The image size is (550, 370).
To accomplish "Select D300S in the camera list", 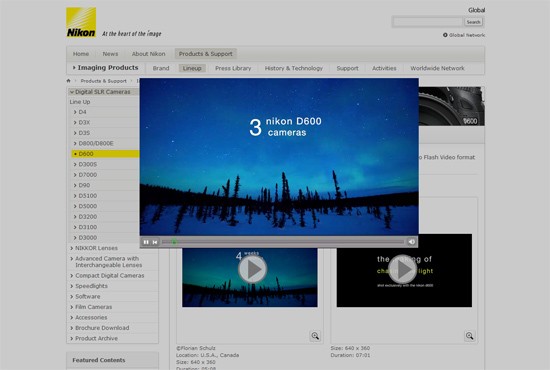I will coord(88,164).
